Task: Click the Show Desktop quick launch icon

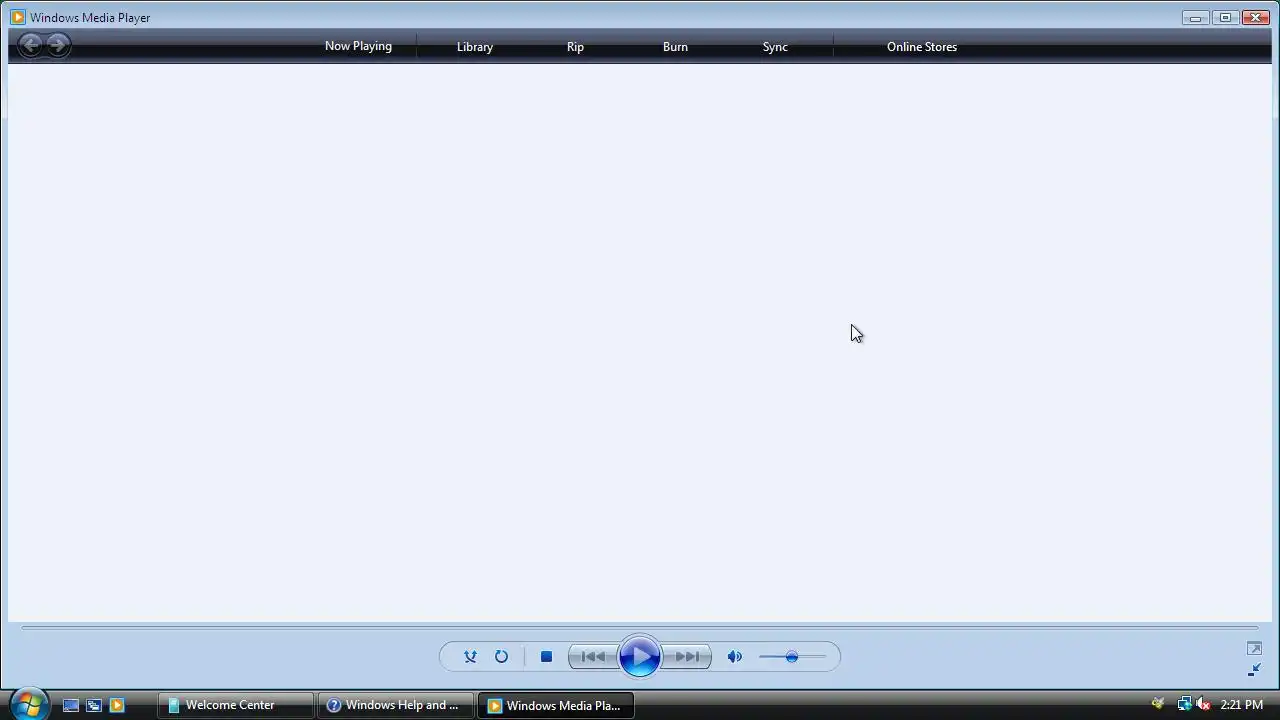Action: 71,705
